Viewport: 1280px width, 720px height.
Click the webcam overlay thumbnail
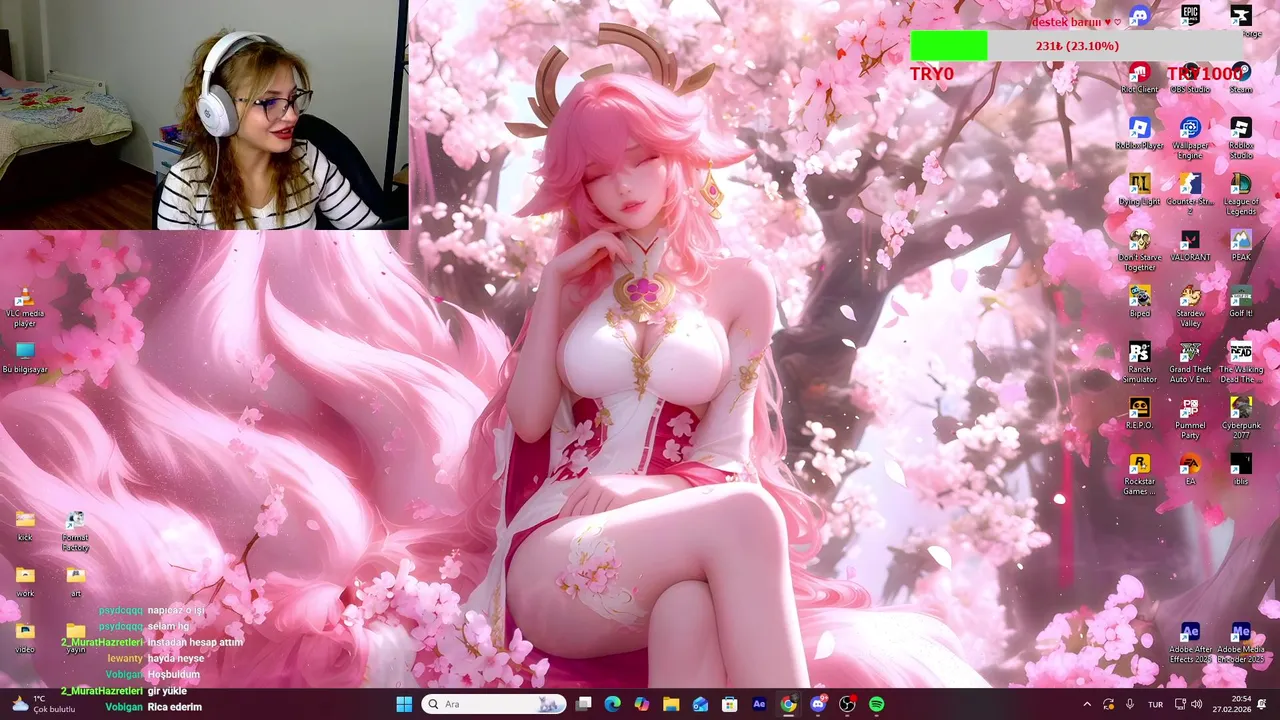(x=204, y=115)
